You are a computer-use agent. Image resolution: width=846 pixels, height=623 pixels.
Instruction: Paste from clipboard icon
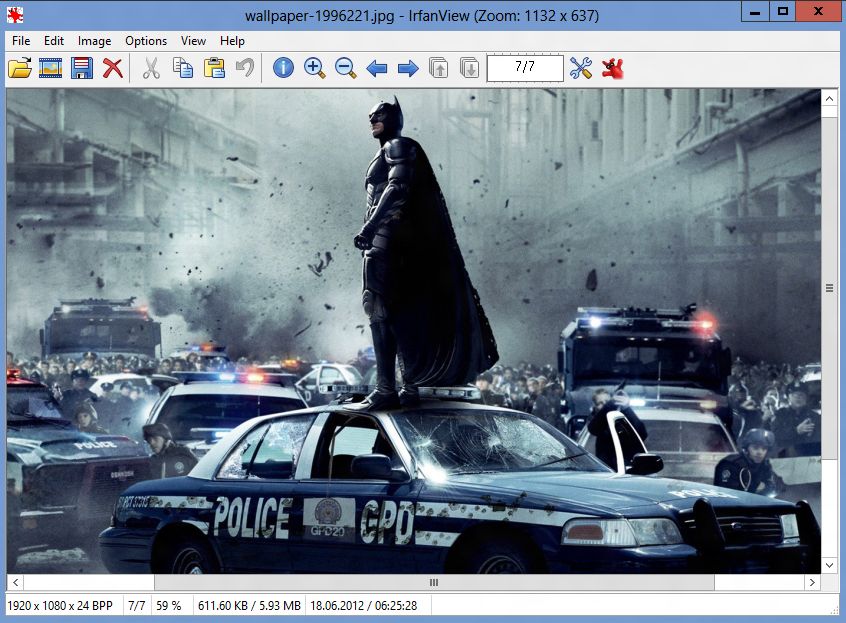click(214, 69)
